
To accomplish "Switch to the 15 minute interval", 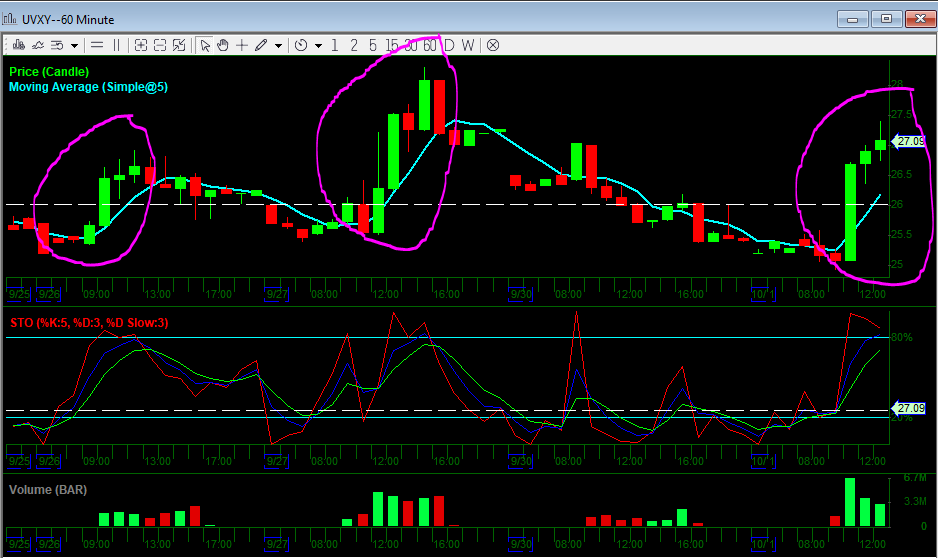I will tap(392, 45).
